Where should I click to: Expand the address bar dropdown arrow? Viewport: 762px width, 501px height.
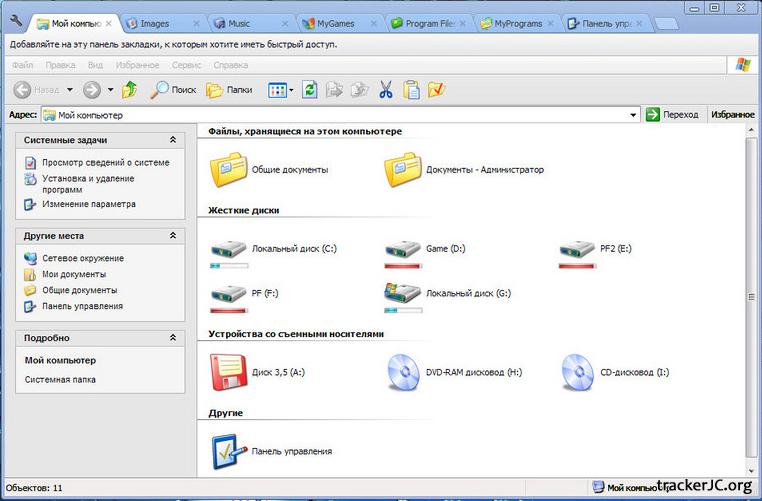point(633,115)
